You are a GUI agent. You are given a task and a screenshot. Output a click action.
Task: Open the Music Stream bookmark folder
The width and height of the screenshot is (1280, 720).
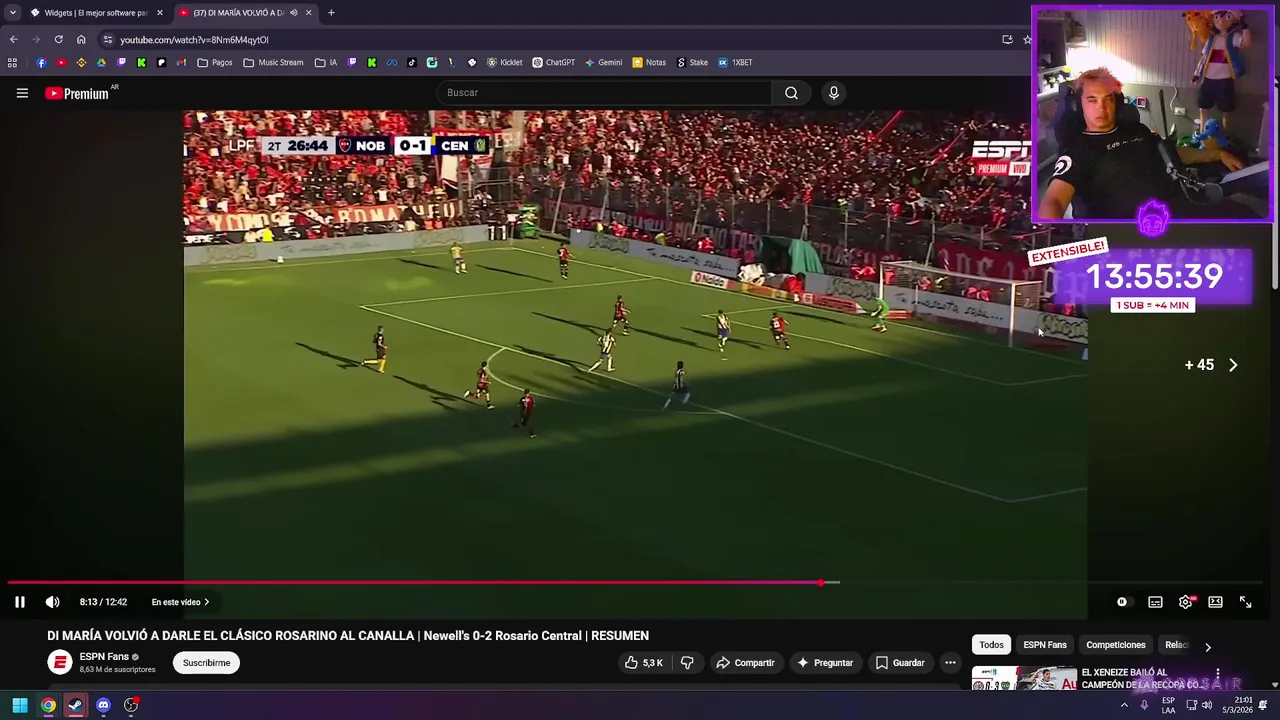click(273, 62)
